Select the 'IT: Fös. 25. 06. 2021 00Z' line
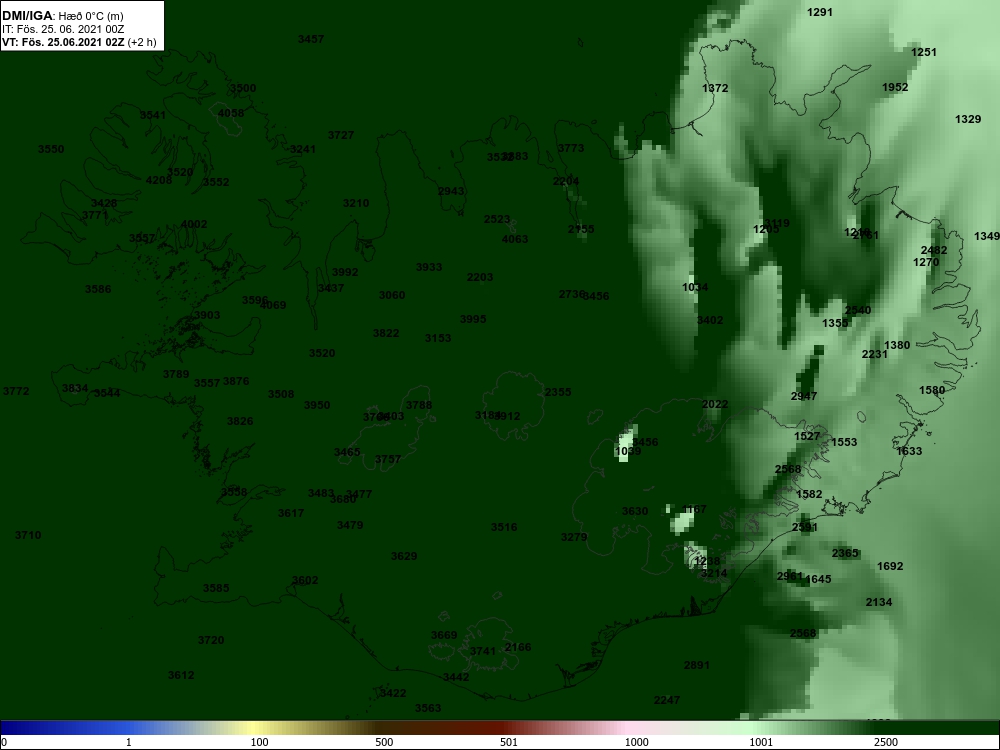This screenshot has width=1000, height=750. 62,29
